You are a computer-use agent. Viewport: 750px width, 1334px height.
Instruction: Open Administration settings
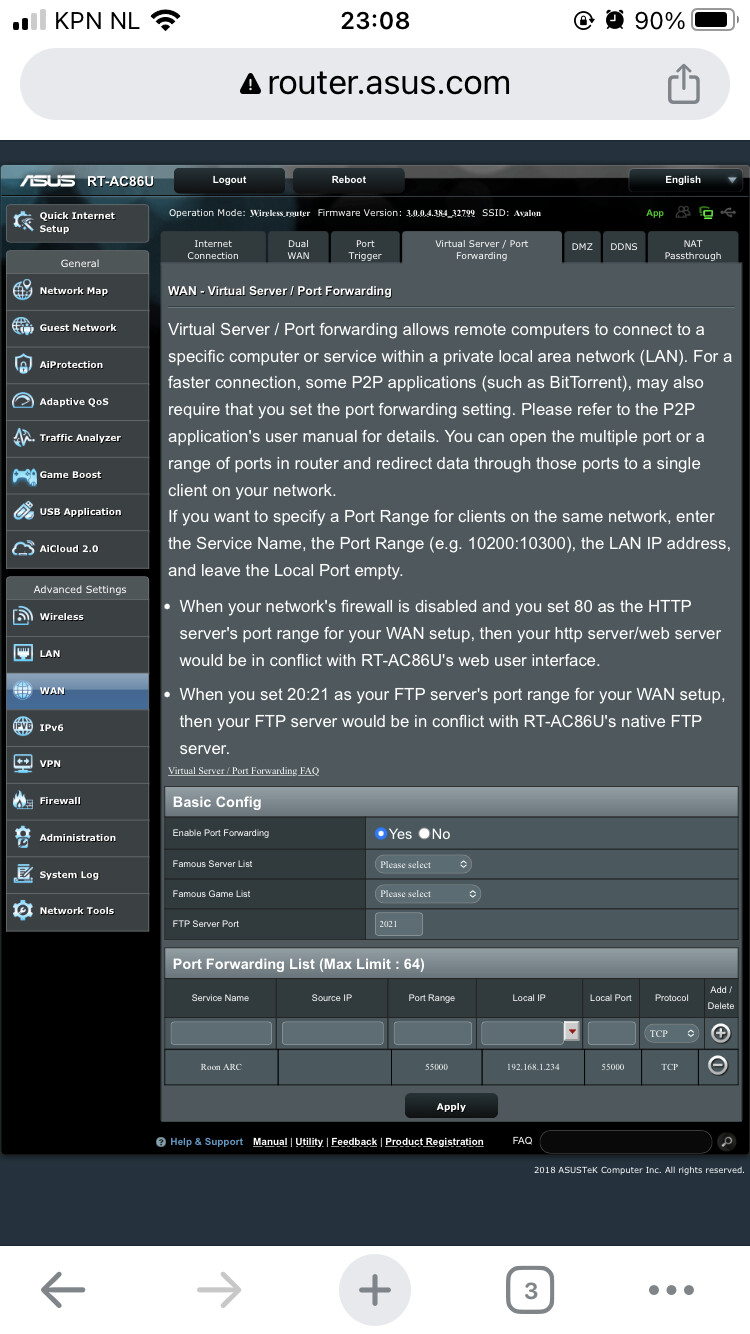(x=78, y=838)
